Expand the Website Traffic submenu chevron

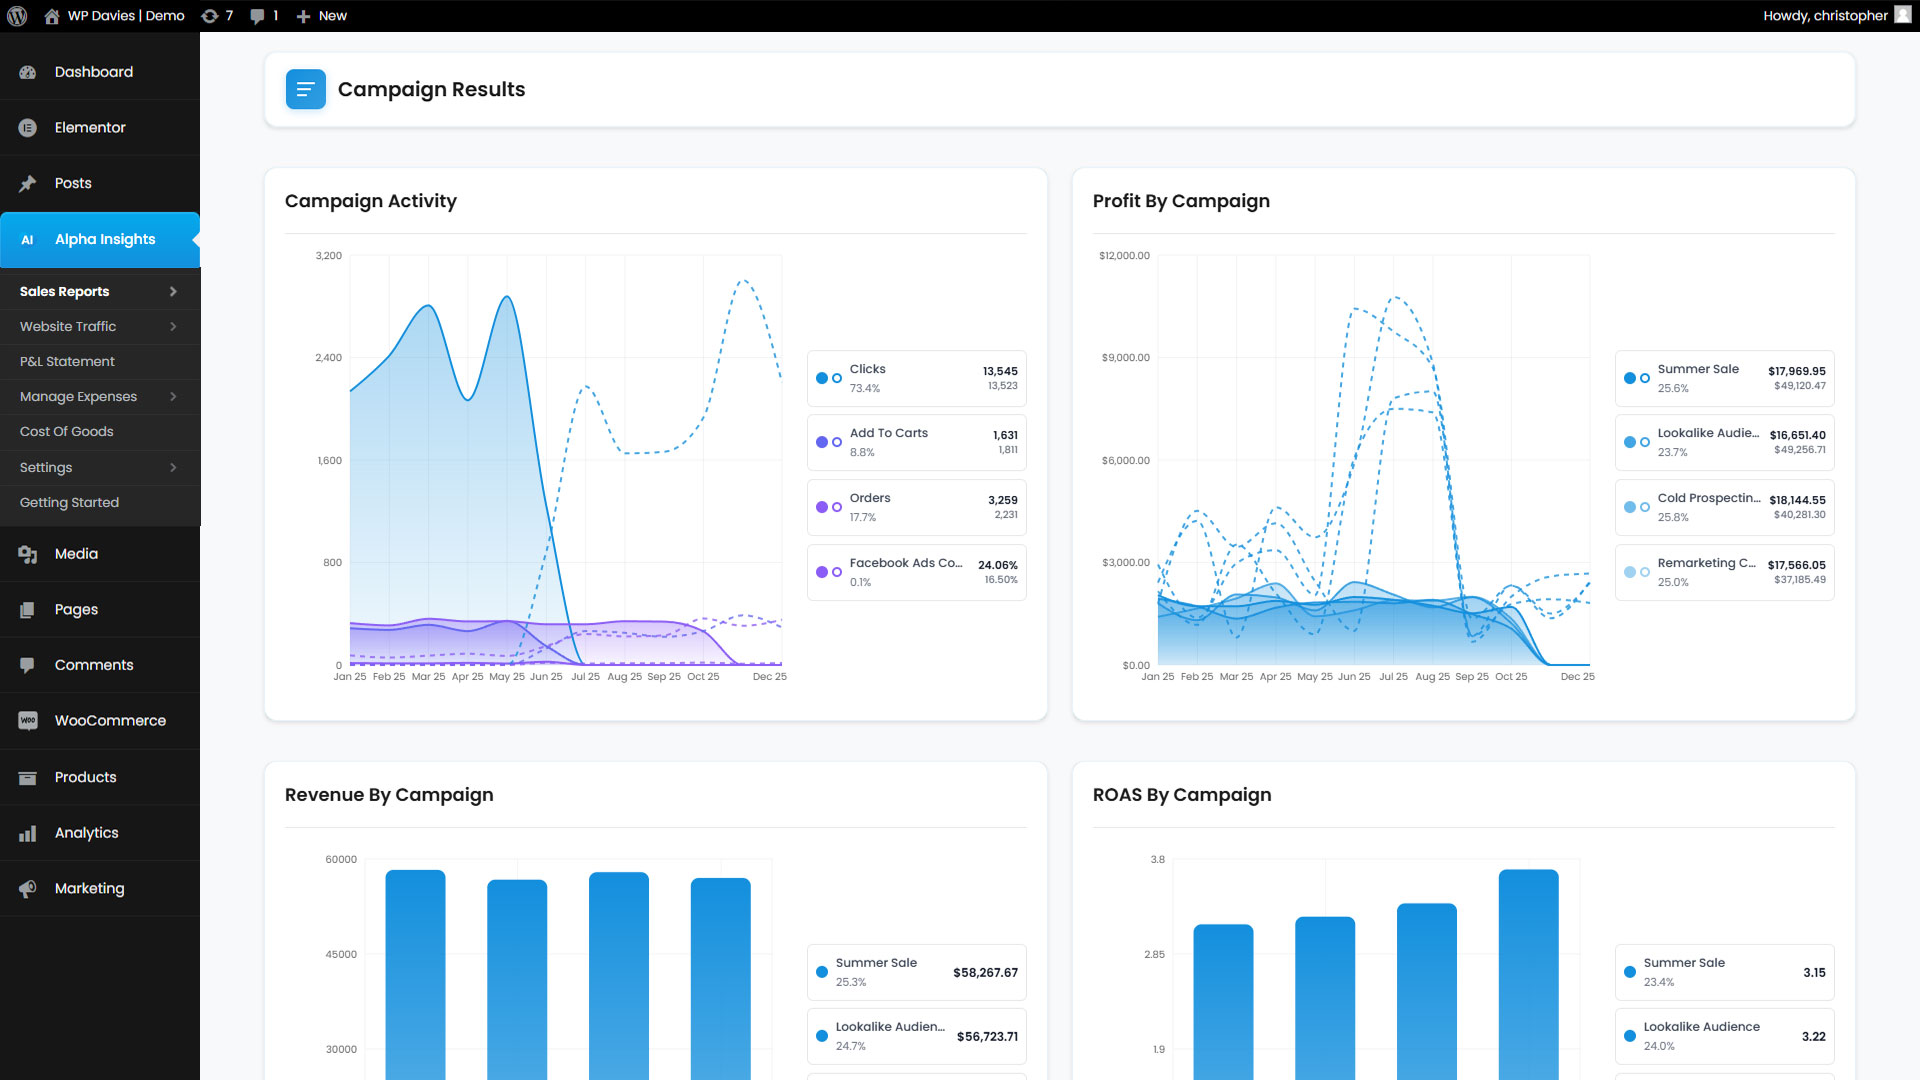pos(173,326)
